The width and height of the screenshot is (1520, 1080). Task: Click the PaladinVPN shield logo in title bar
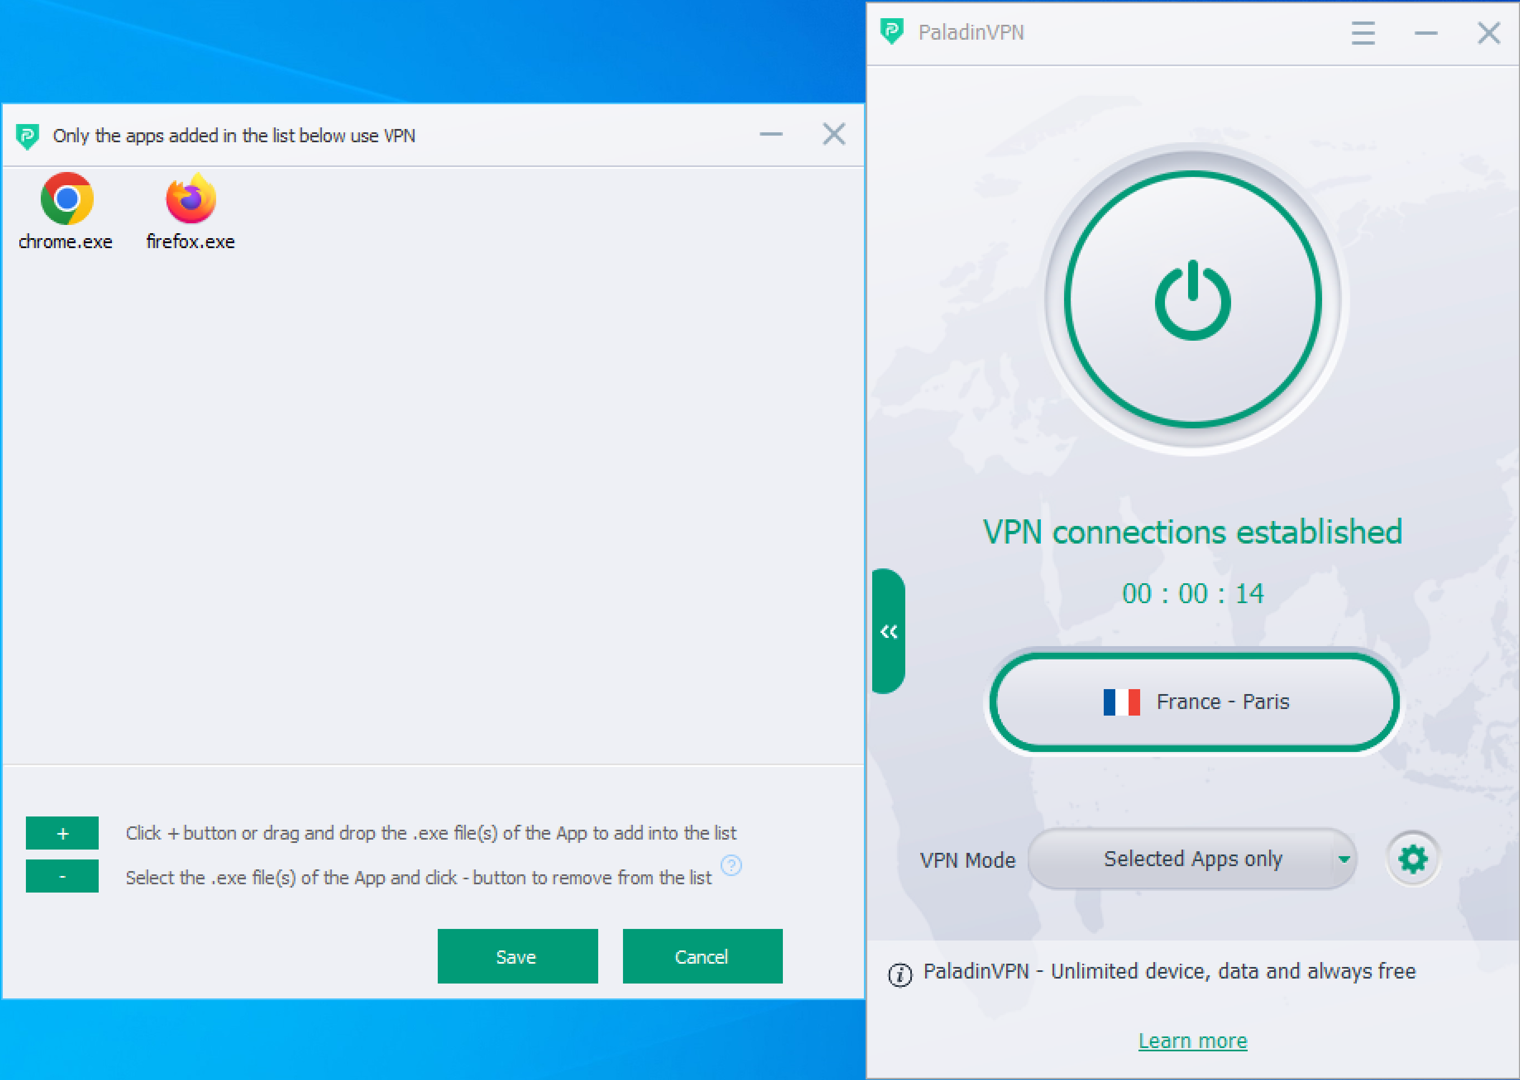[x=892, y=32]
